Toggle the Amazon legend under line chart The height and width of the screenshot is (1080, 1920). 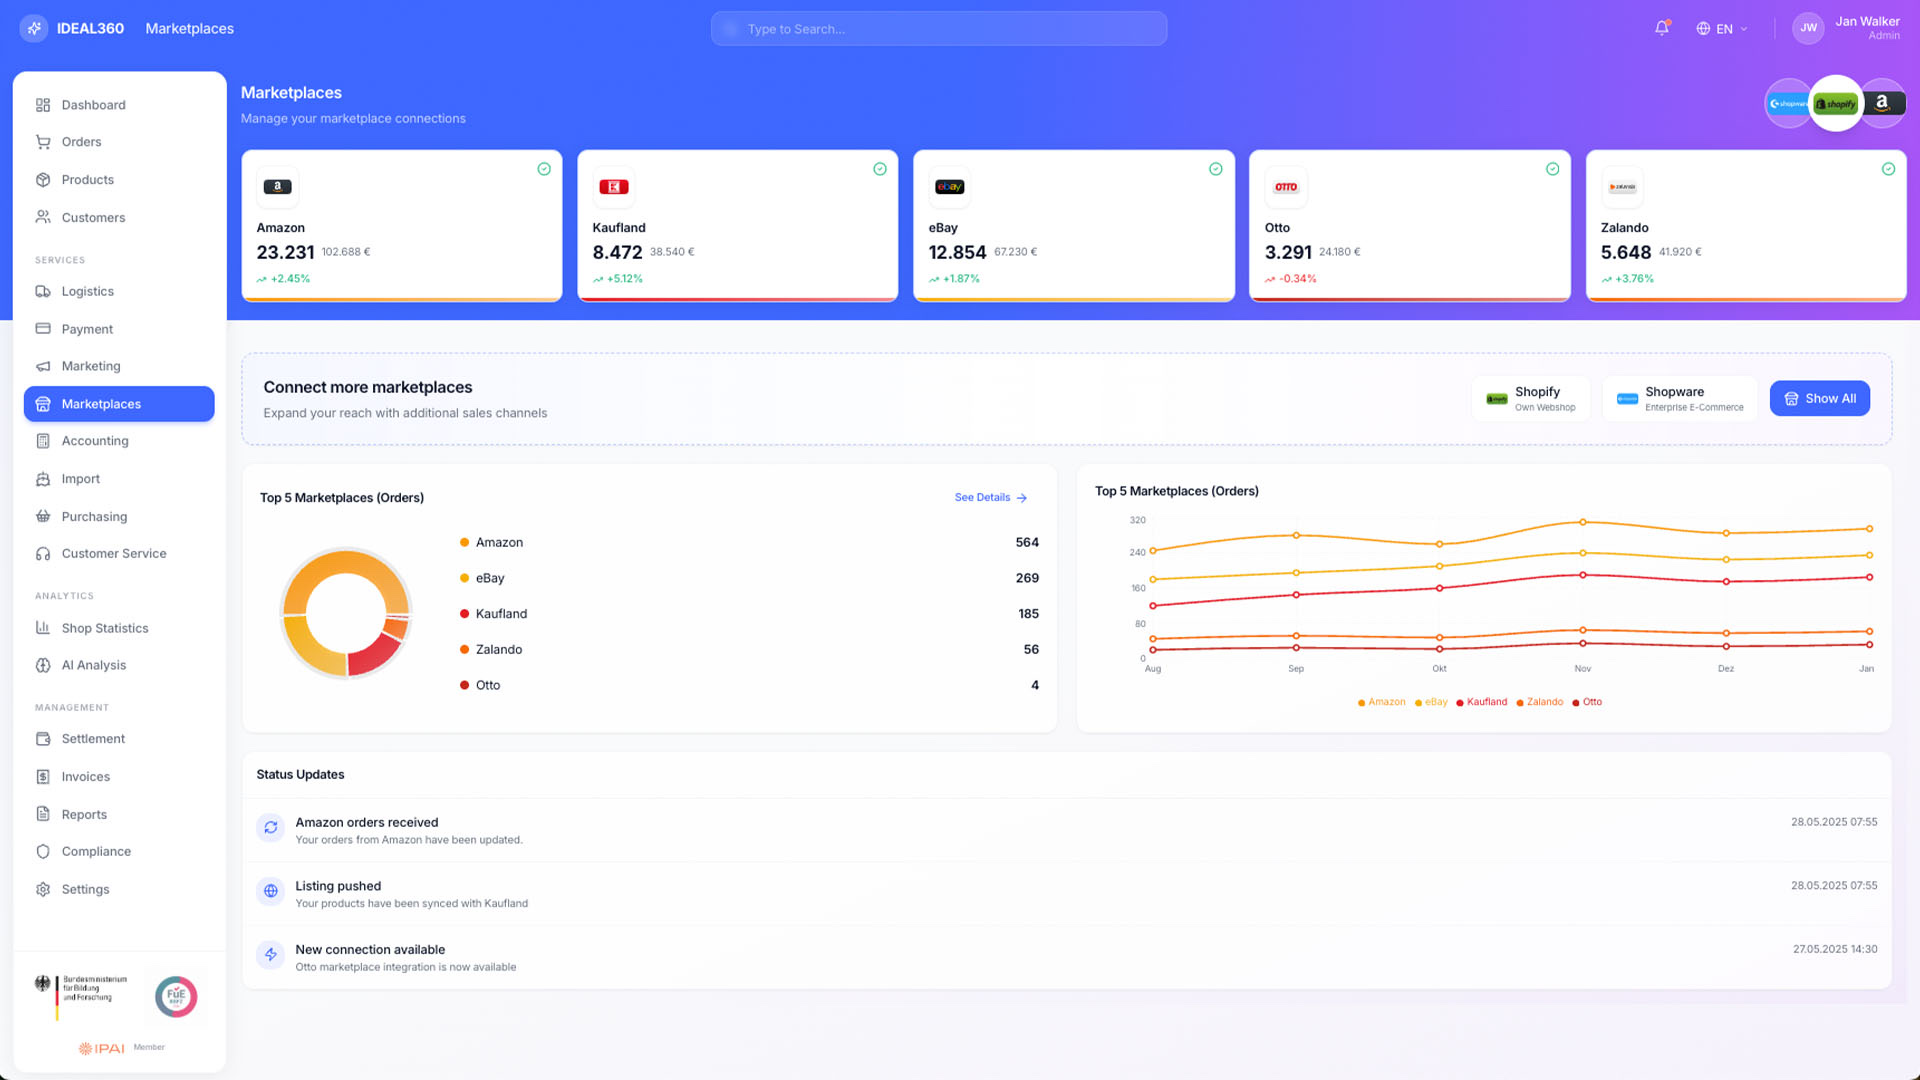(1381, 702)
